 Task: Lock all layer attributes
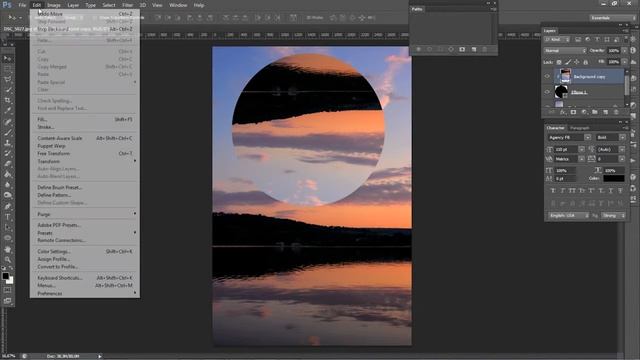(x=586, y=62)
